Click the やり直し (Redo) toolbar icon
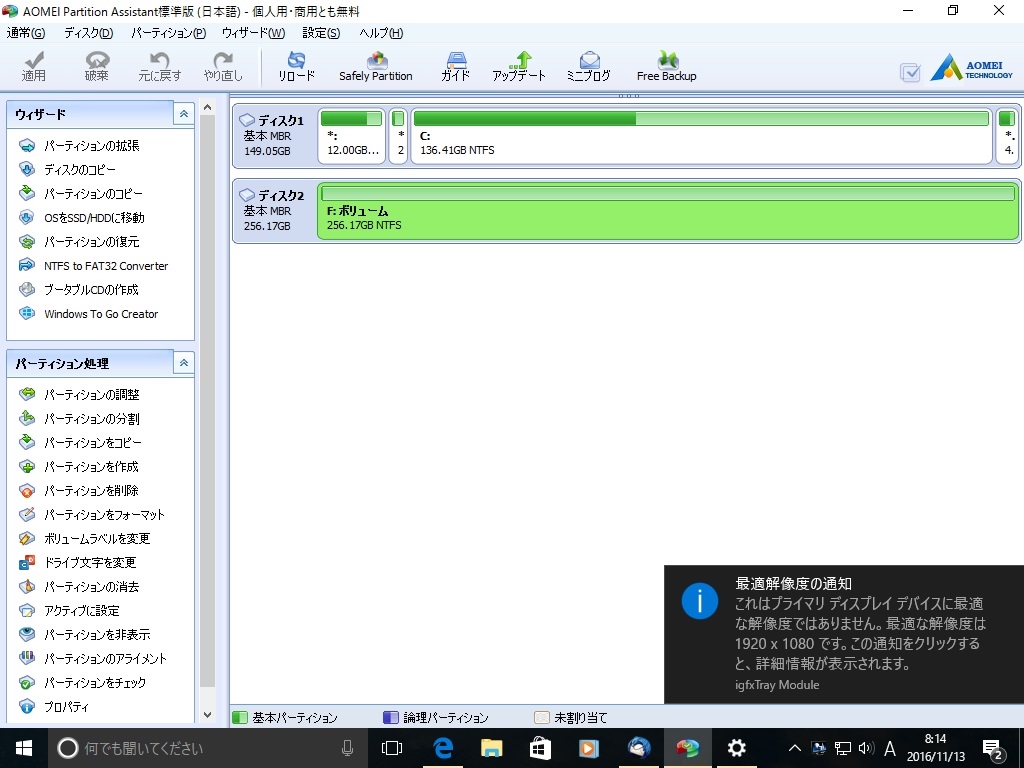The image size is (1024, 768). click(x=223, y=67)
